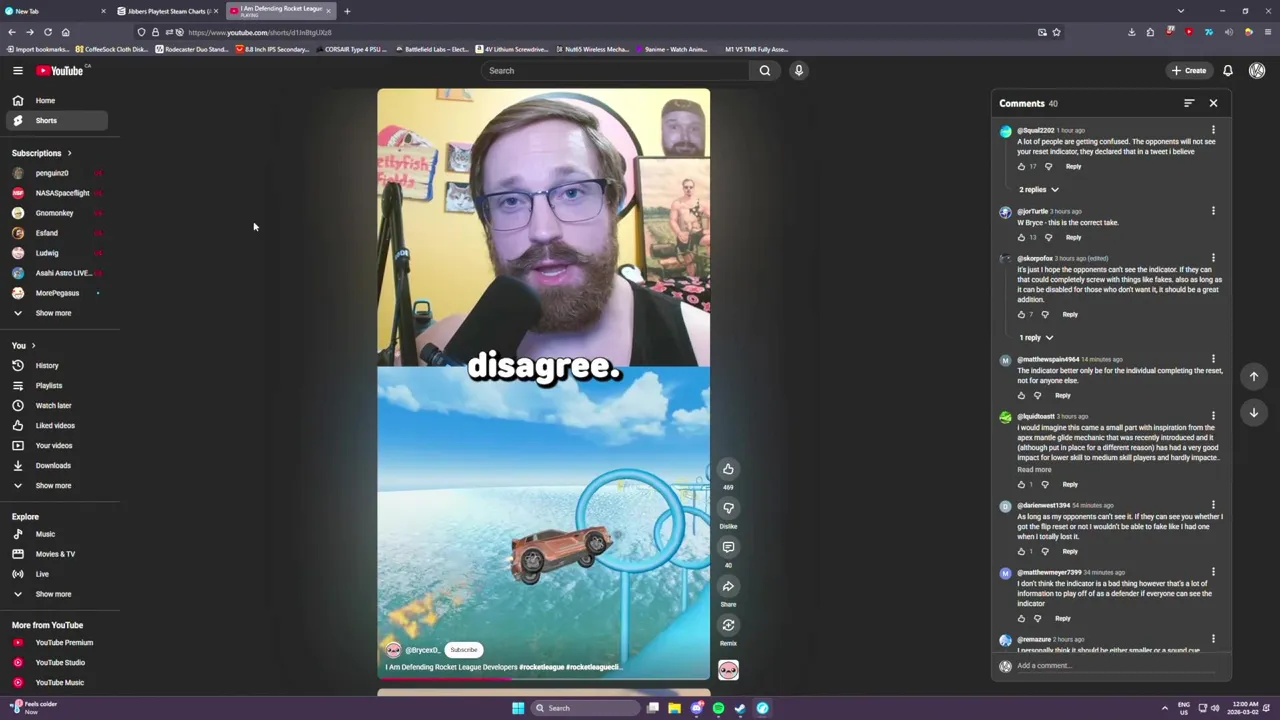
Task: Expand Read more on @liquidtoastt comment
Action: (1034, 469)
